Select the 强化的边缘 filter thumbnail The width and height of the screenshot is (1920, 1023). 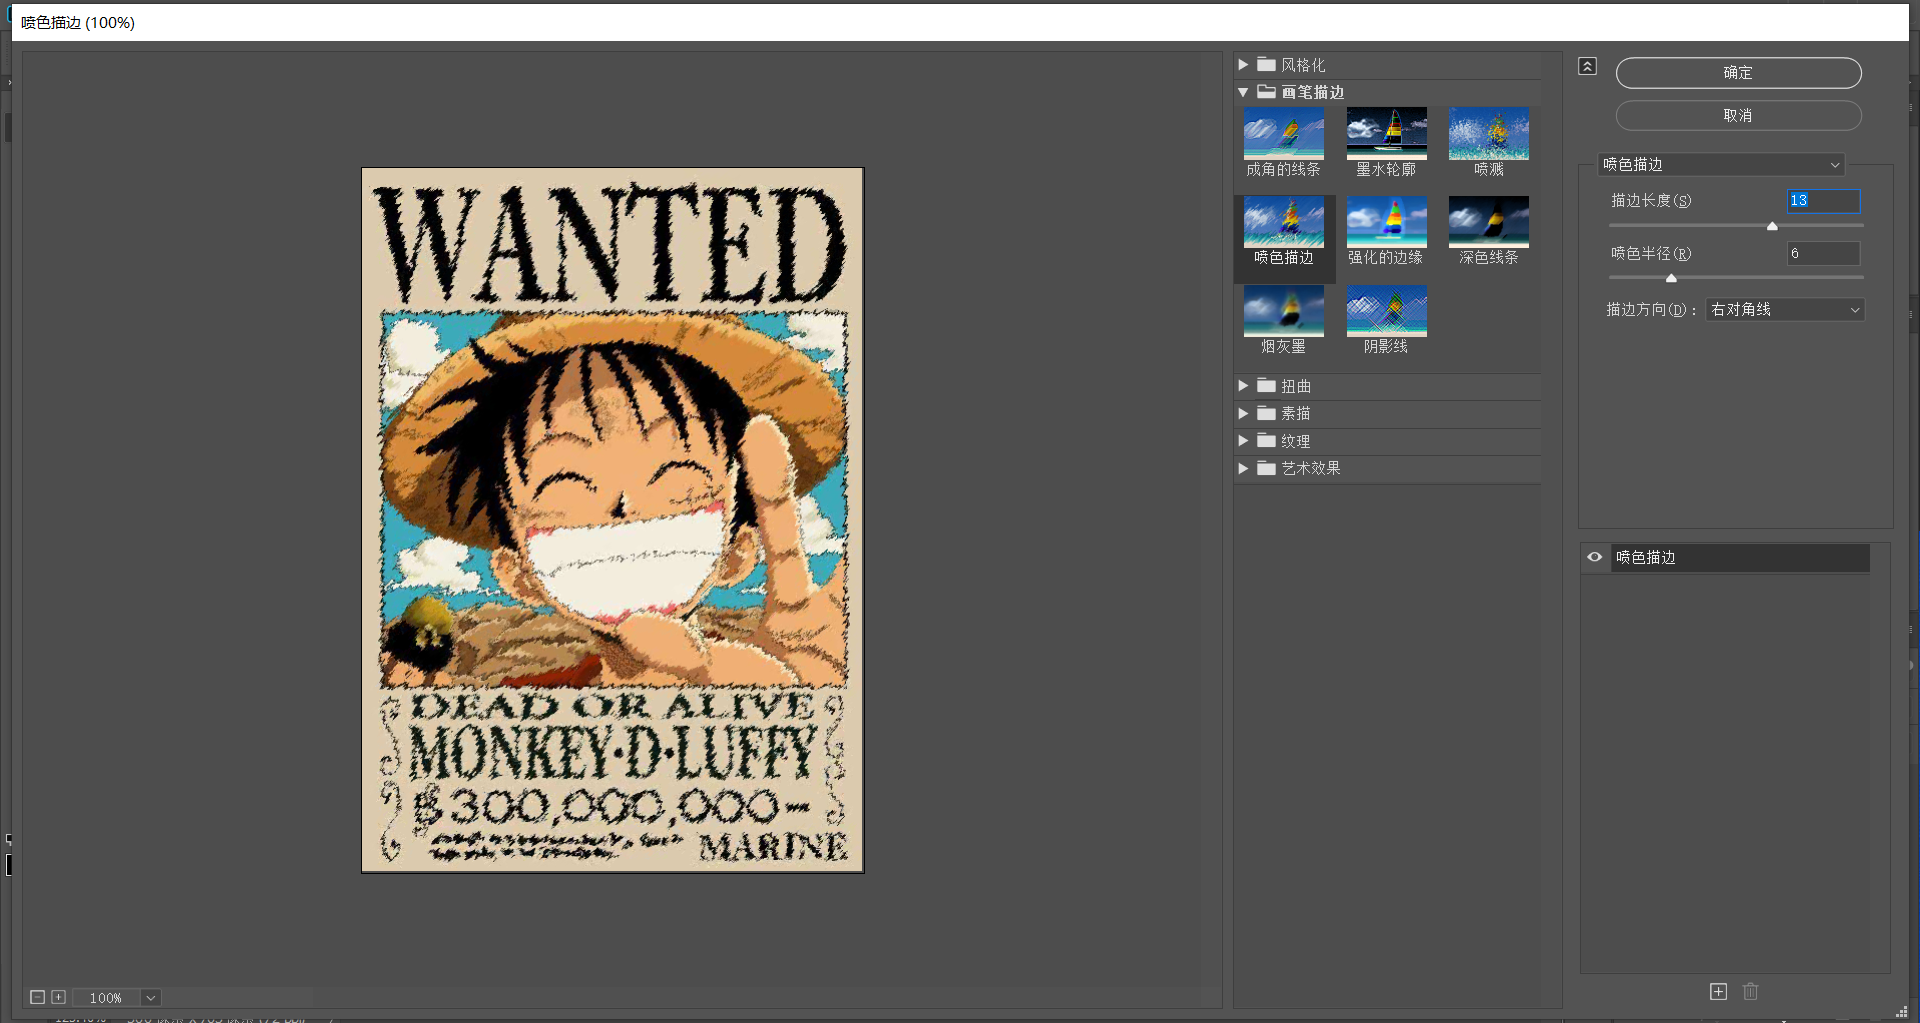point(1386,222)
